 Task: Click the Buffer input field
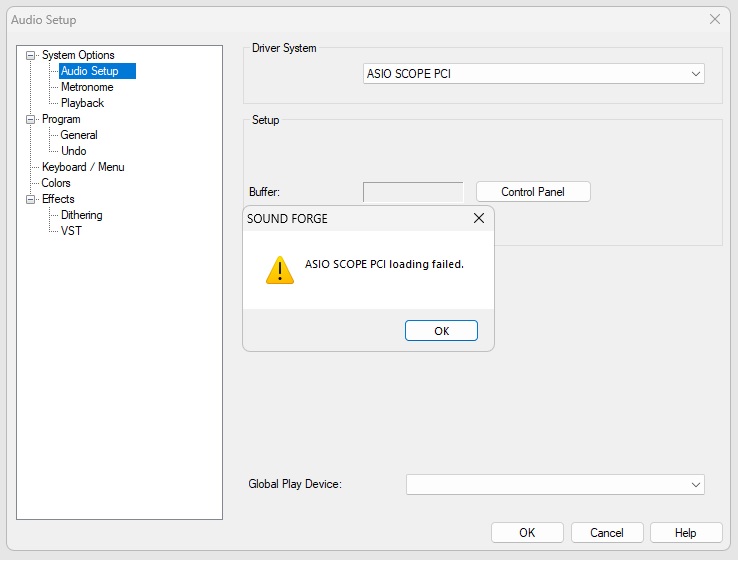pos(413,192)
